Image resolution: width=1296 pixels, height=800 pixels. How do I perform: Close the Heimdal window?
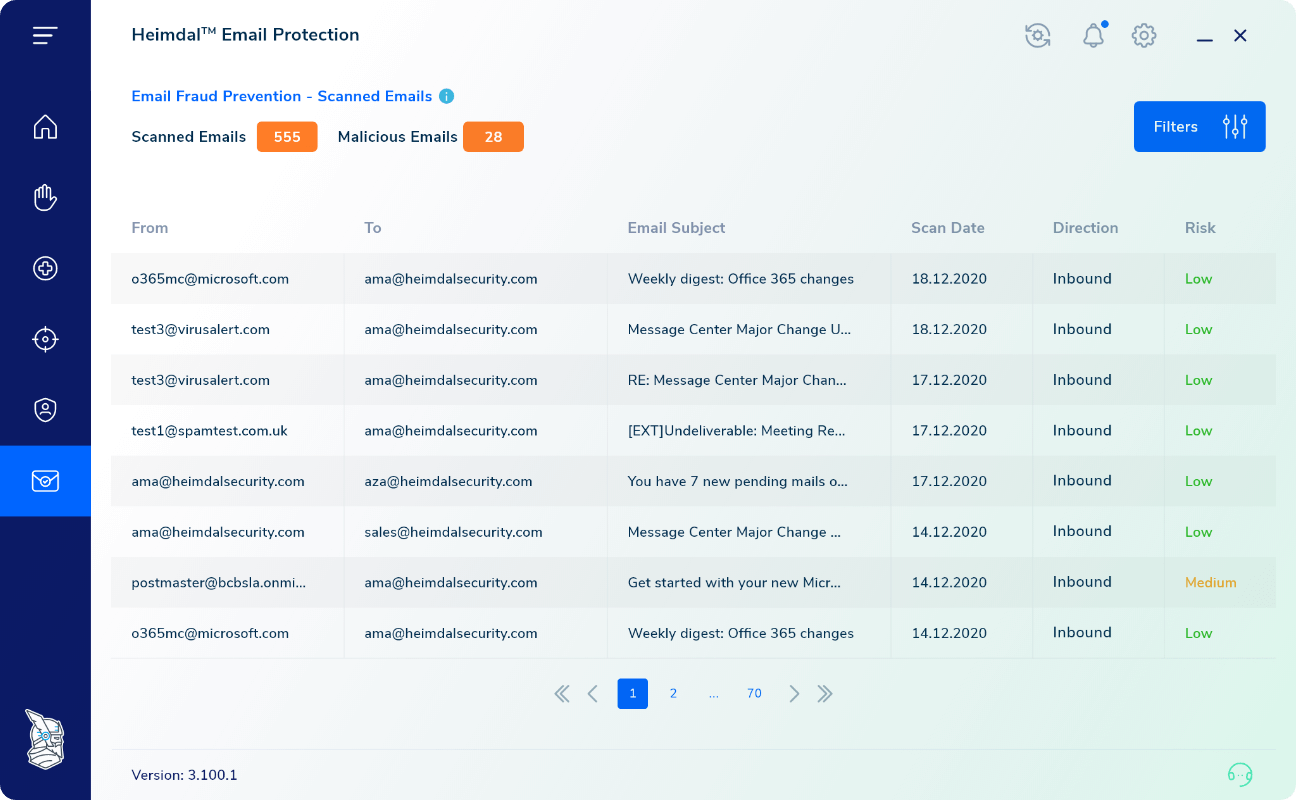tap(1240, 36)
